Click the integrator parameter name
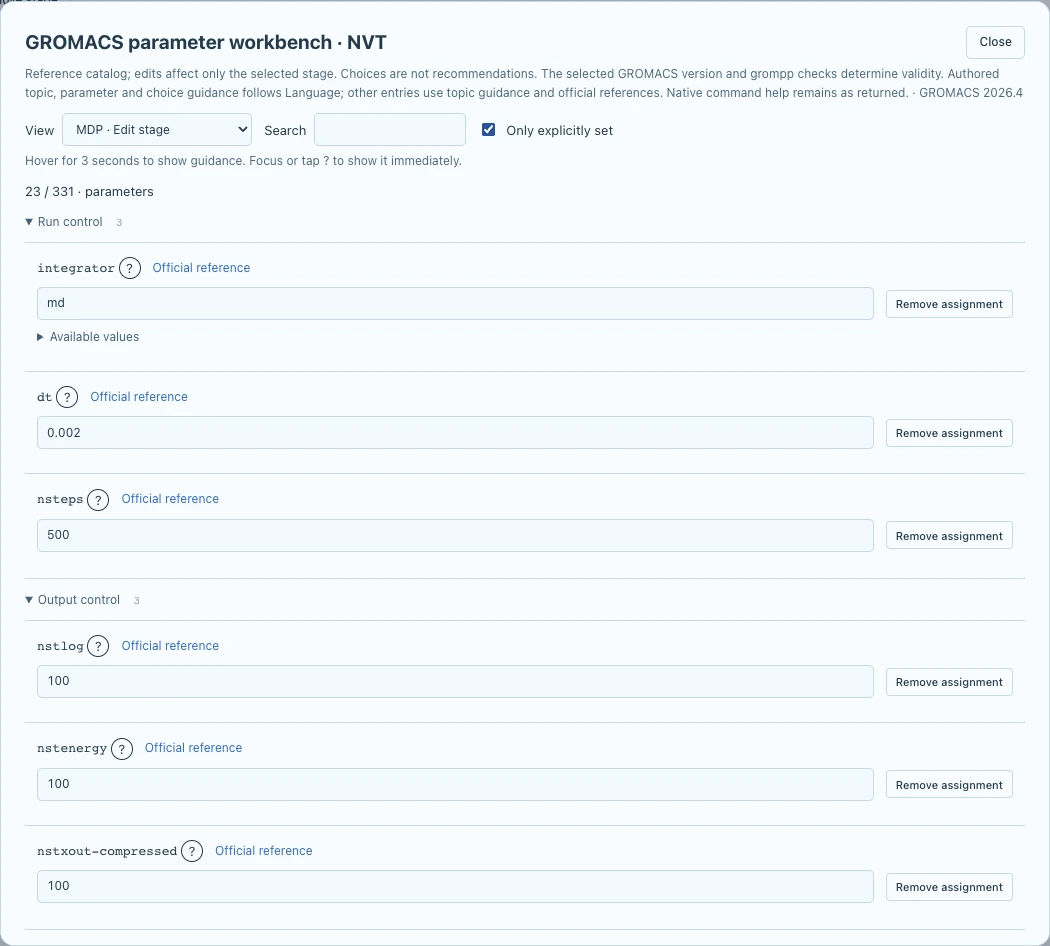This screenshot has width=1050, height=946. point(76,268)
